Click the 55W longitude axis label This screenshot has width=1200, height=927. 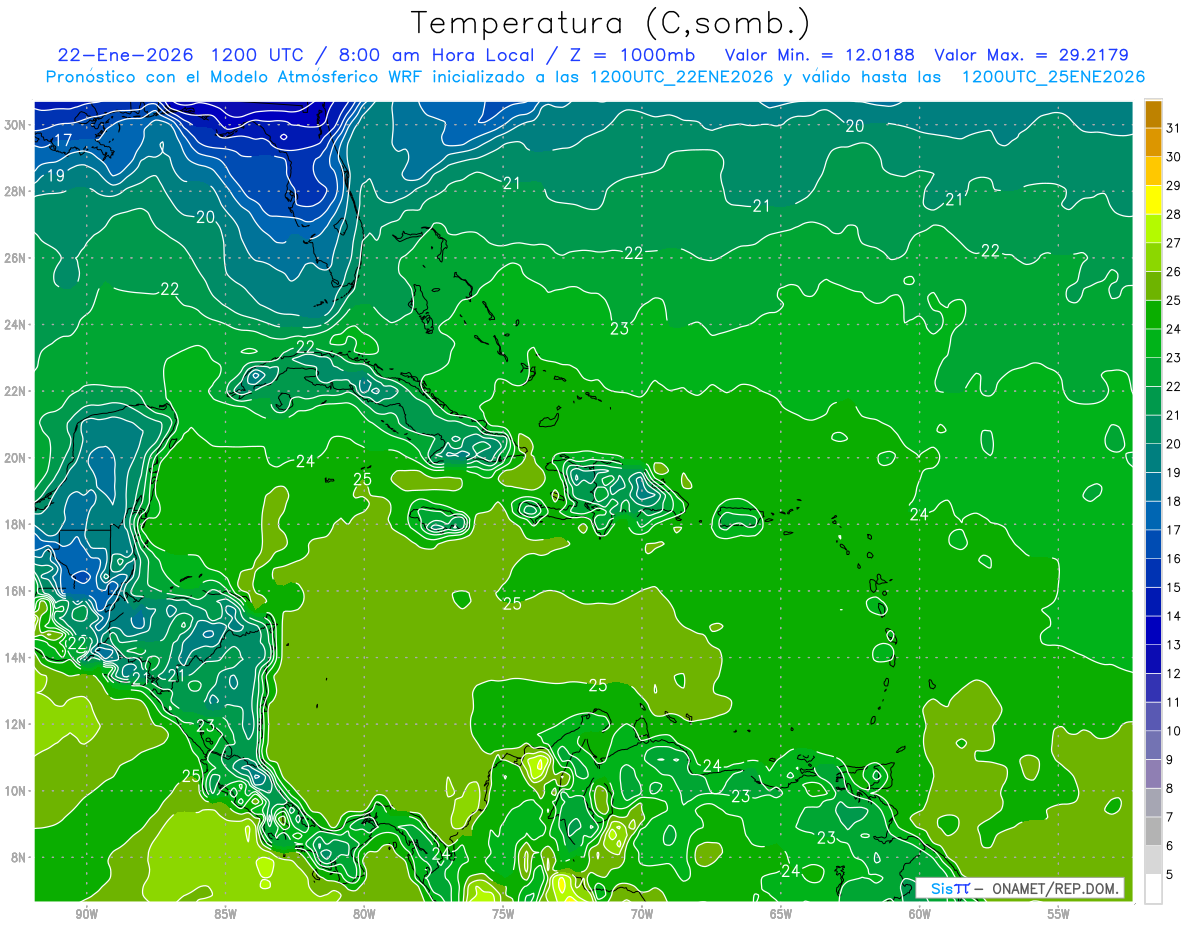(x=1059, y=914)
